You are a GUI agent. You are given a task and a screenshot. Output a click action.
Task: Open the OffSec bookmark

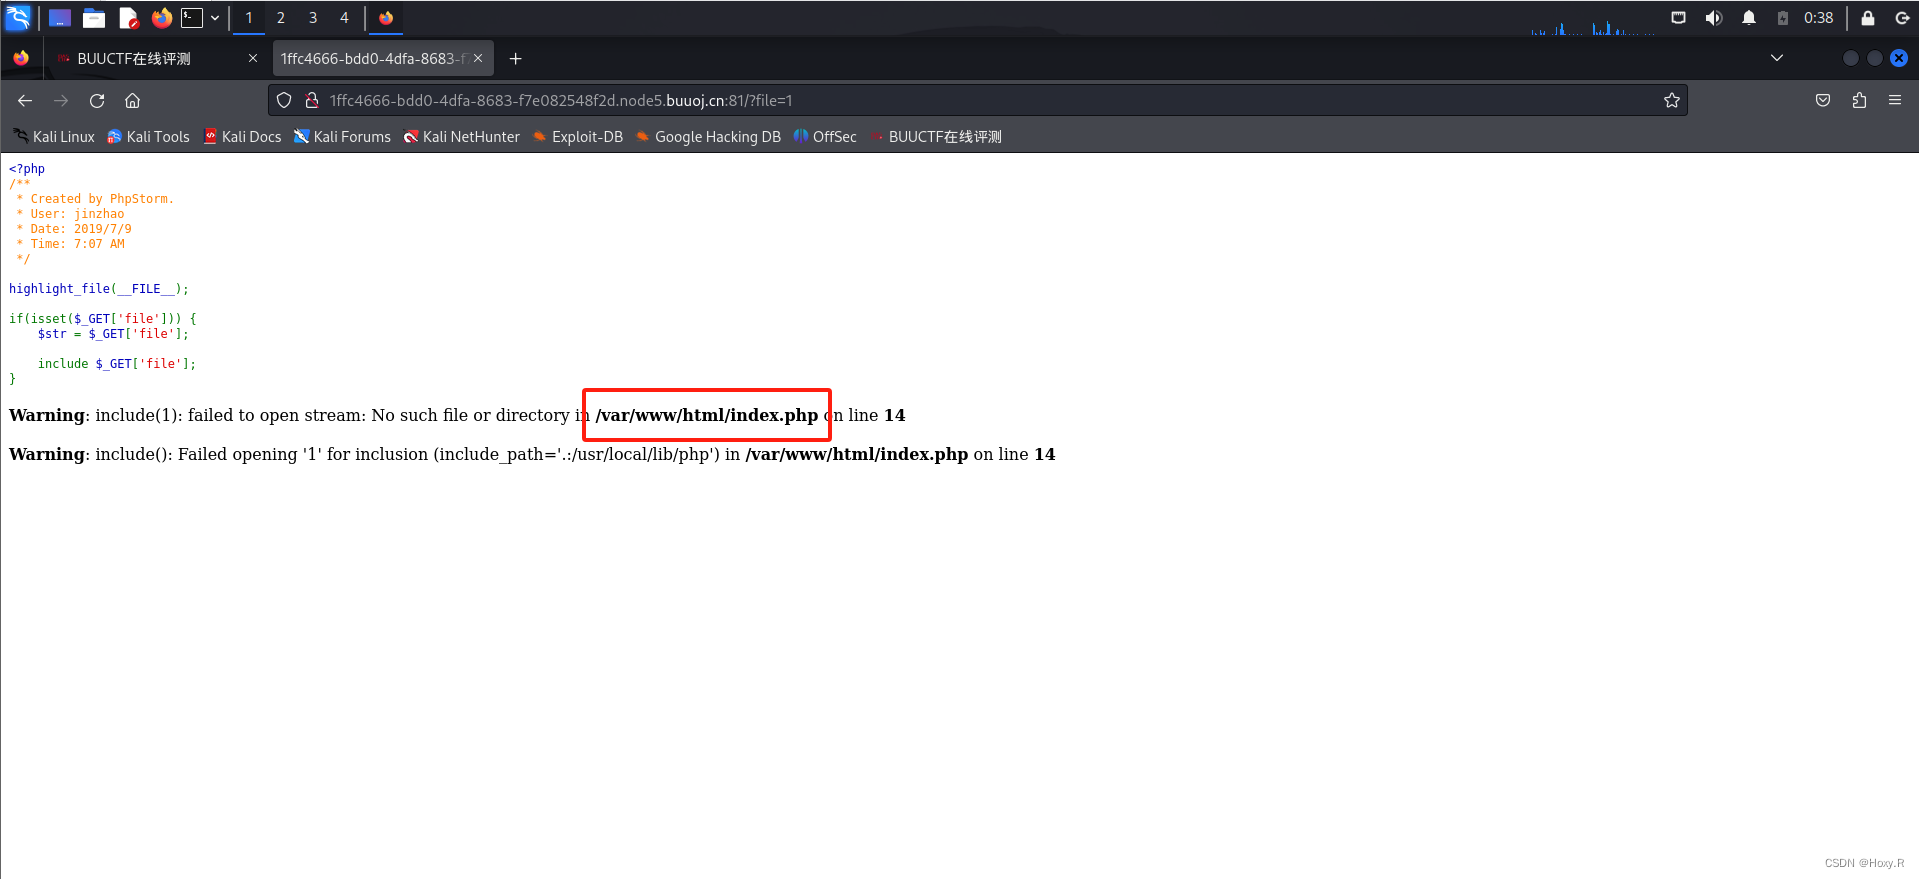tap(825, 137)
